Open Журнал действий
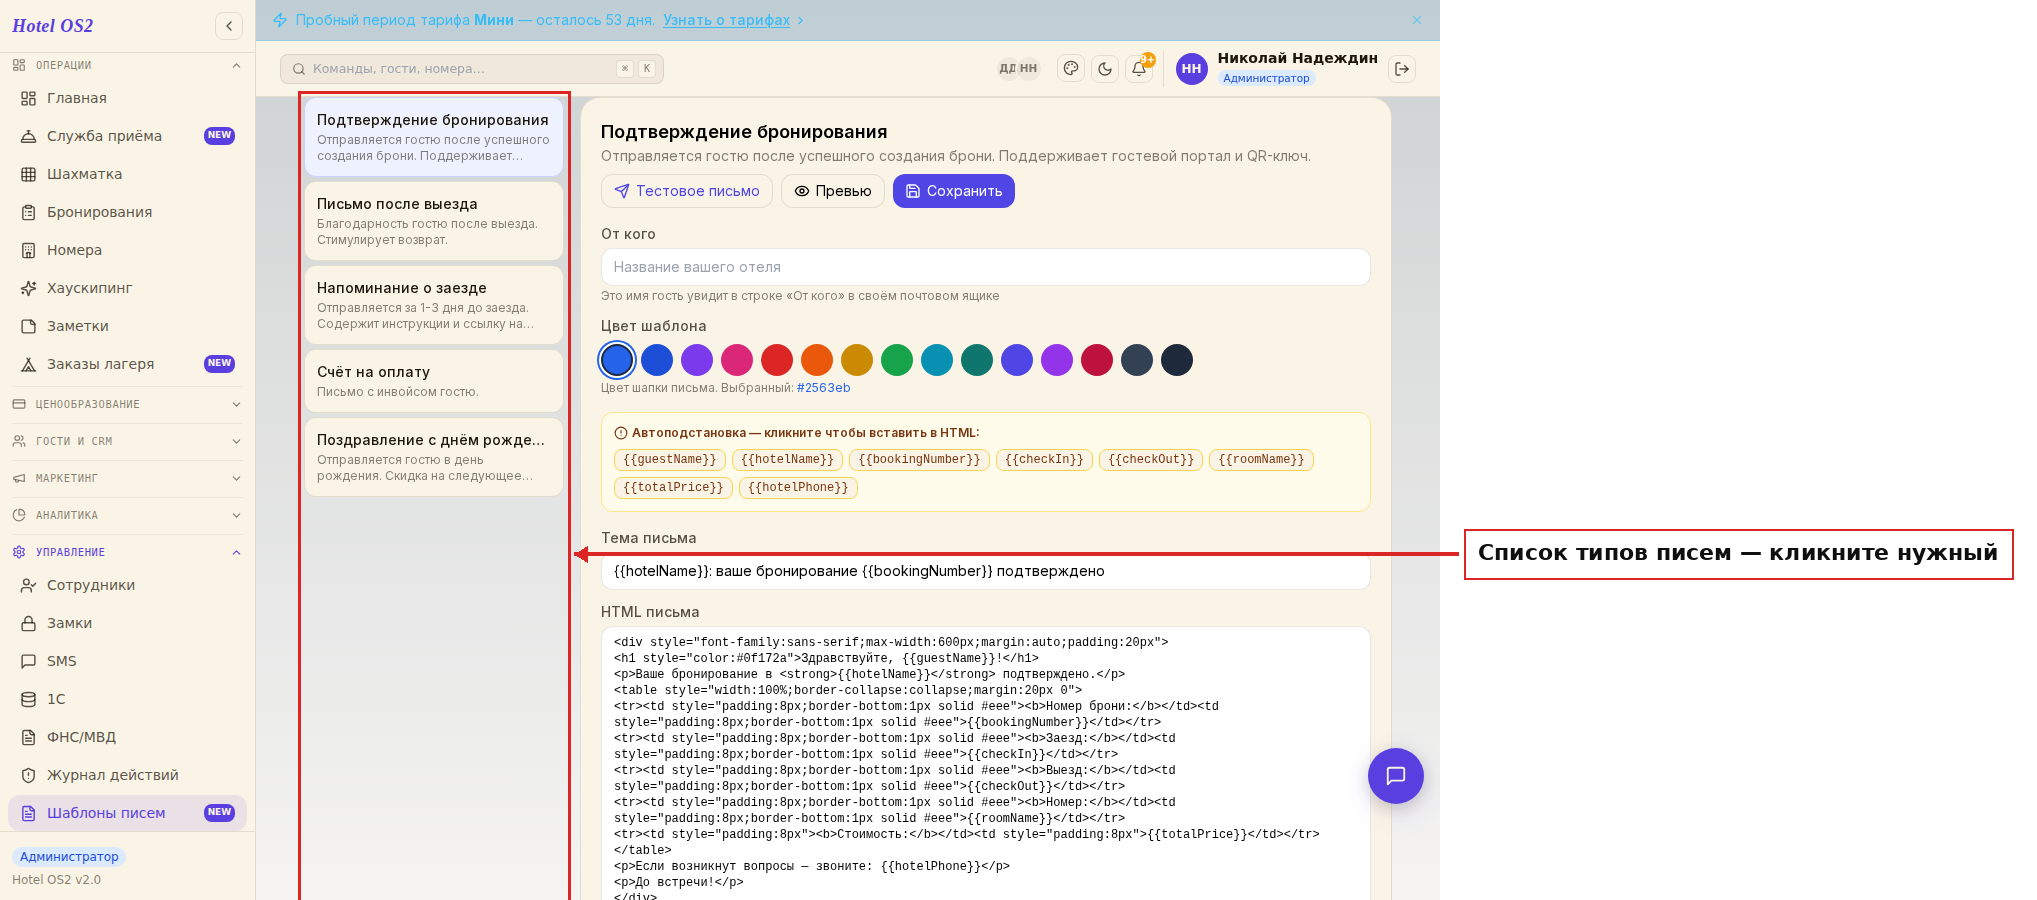 (x=127, y=775)
